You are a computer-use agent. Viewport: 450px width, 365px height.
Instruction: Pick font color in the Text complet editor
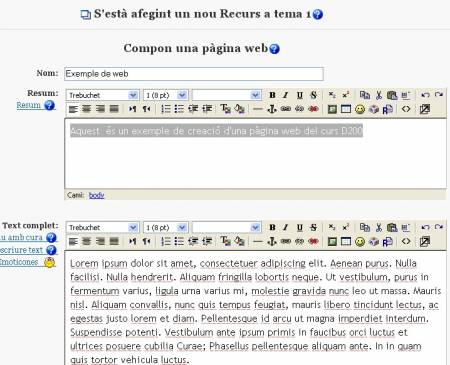[226, 241]
